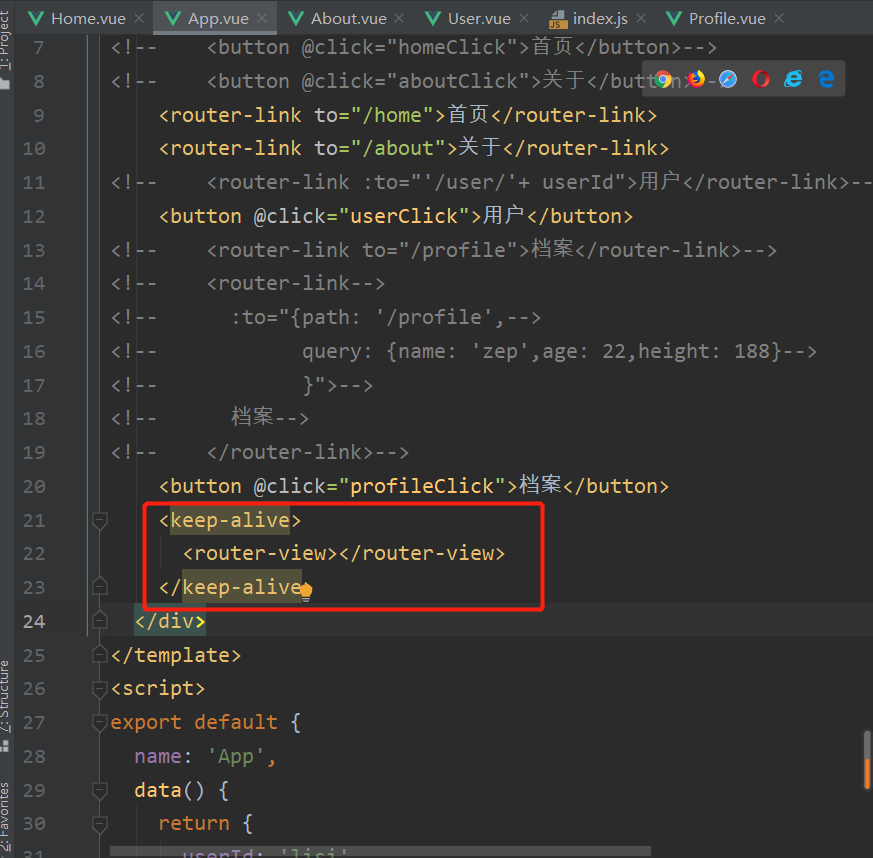The width and height of the screenshot is (873, 858).
Task: Click the opening keep-alive tag
Action: pos(230,521)
